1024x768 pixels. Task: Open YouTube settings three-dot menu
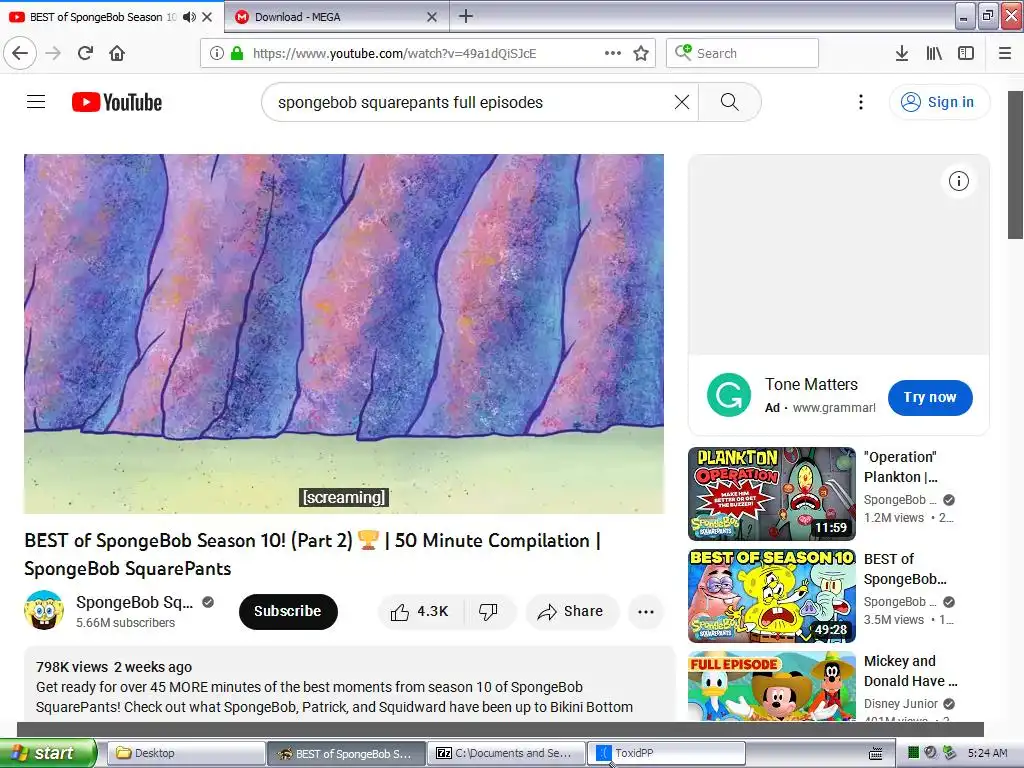point(861,102)
